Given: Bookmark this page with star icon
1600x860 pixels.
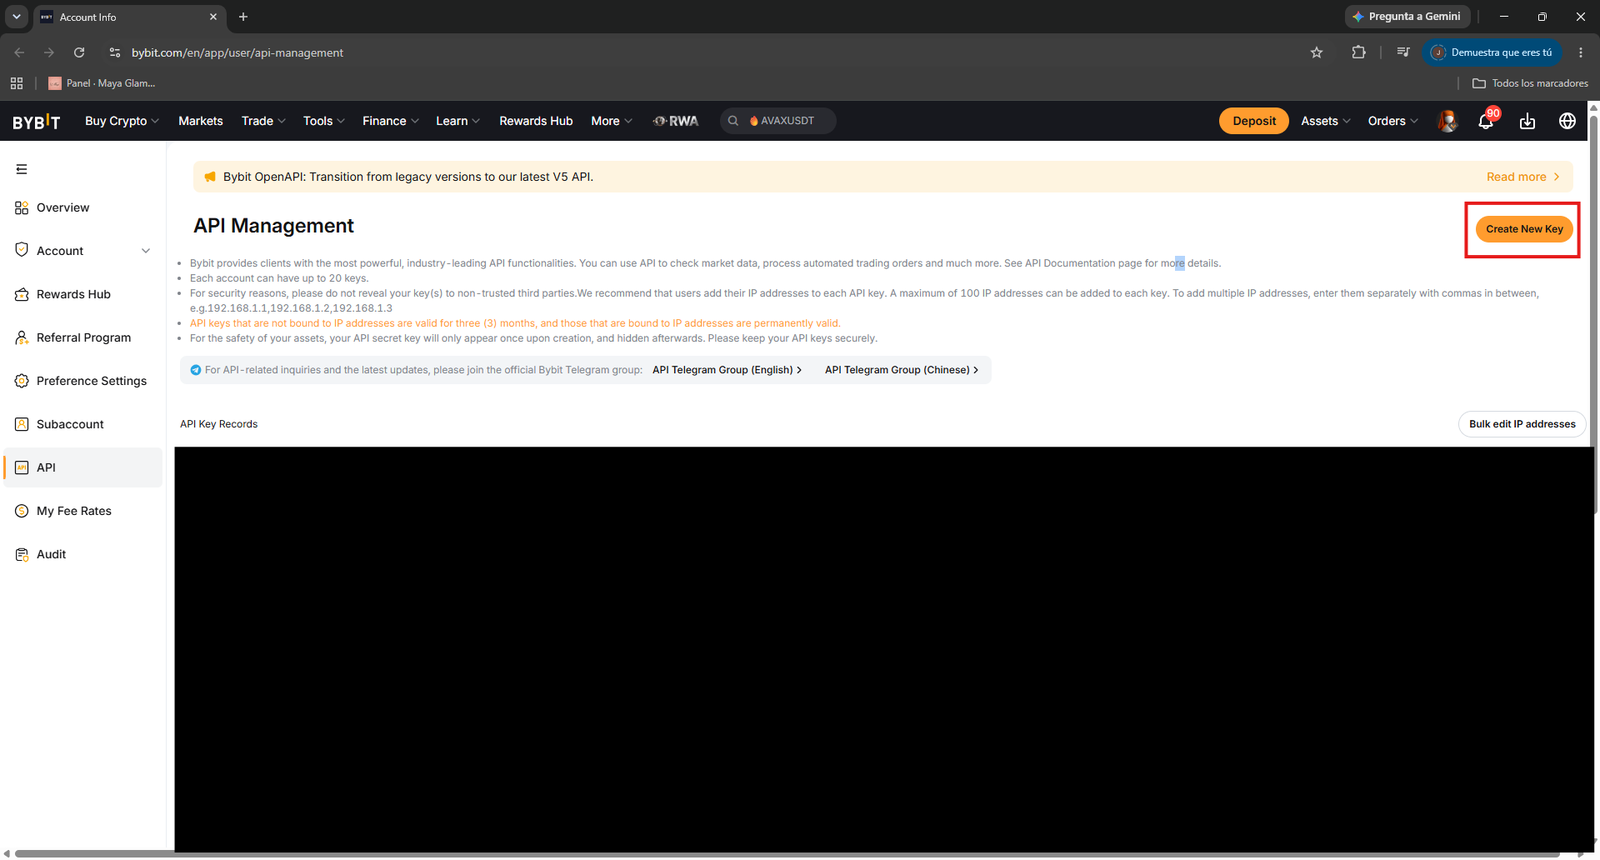Looking at the screenshot, I should 1316,52.
